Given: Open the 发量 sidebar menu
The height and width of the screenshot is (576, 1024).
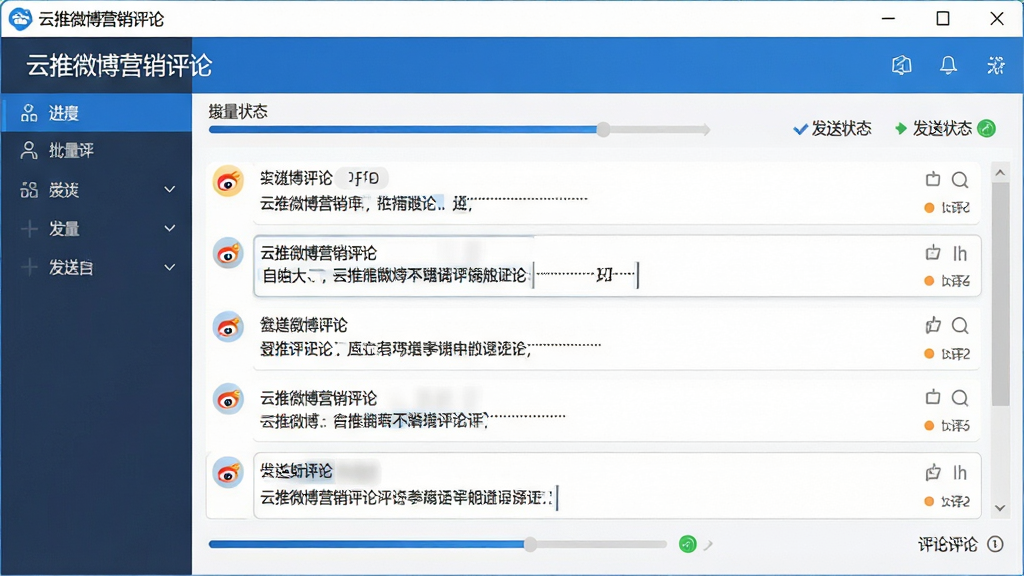Looking at the screenshot, I should 97,229.
